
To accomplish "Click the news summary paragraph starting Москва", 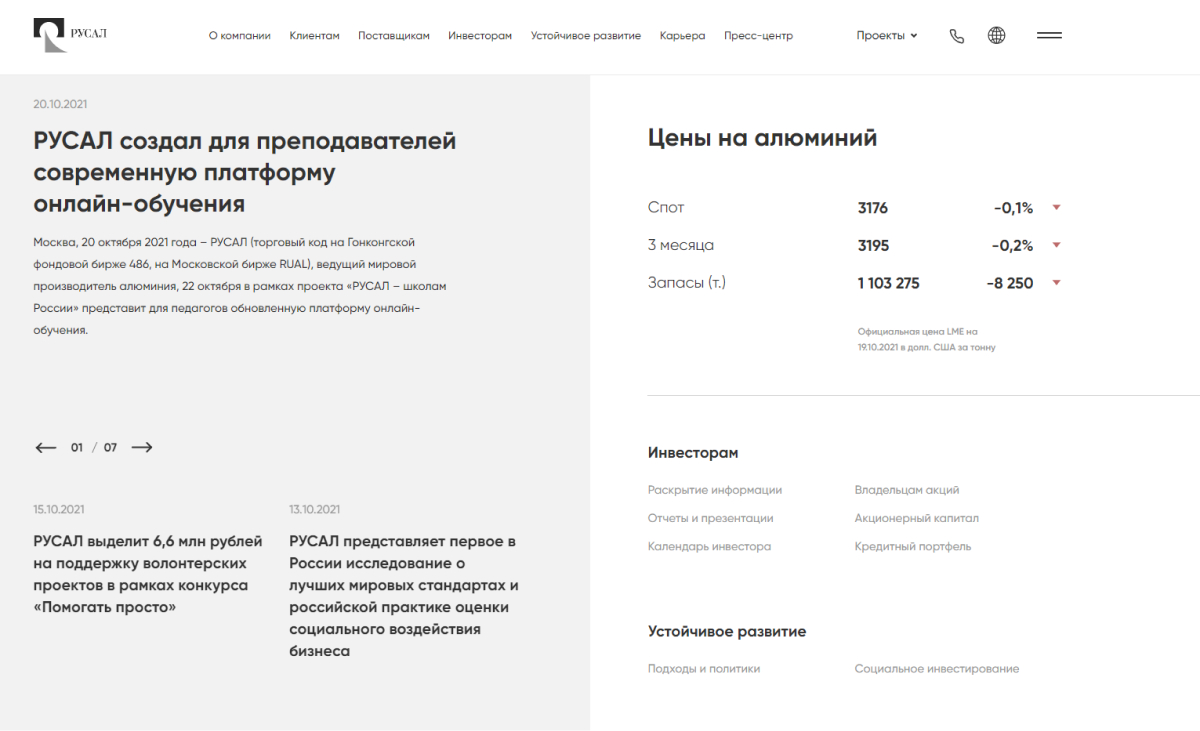I will tap(240, 286).
